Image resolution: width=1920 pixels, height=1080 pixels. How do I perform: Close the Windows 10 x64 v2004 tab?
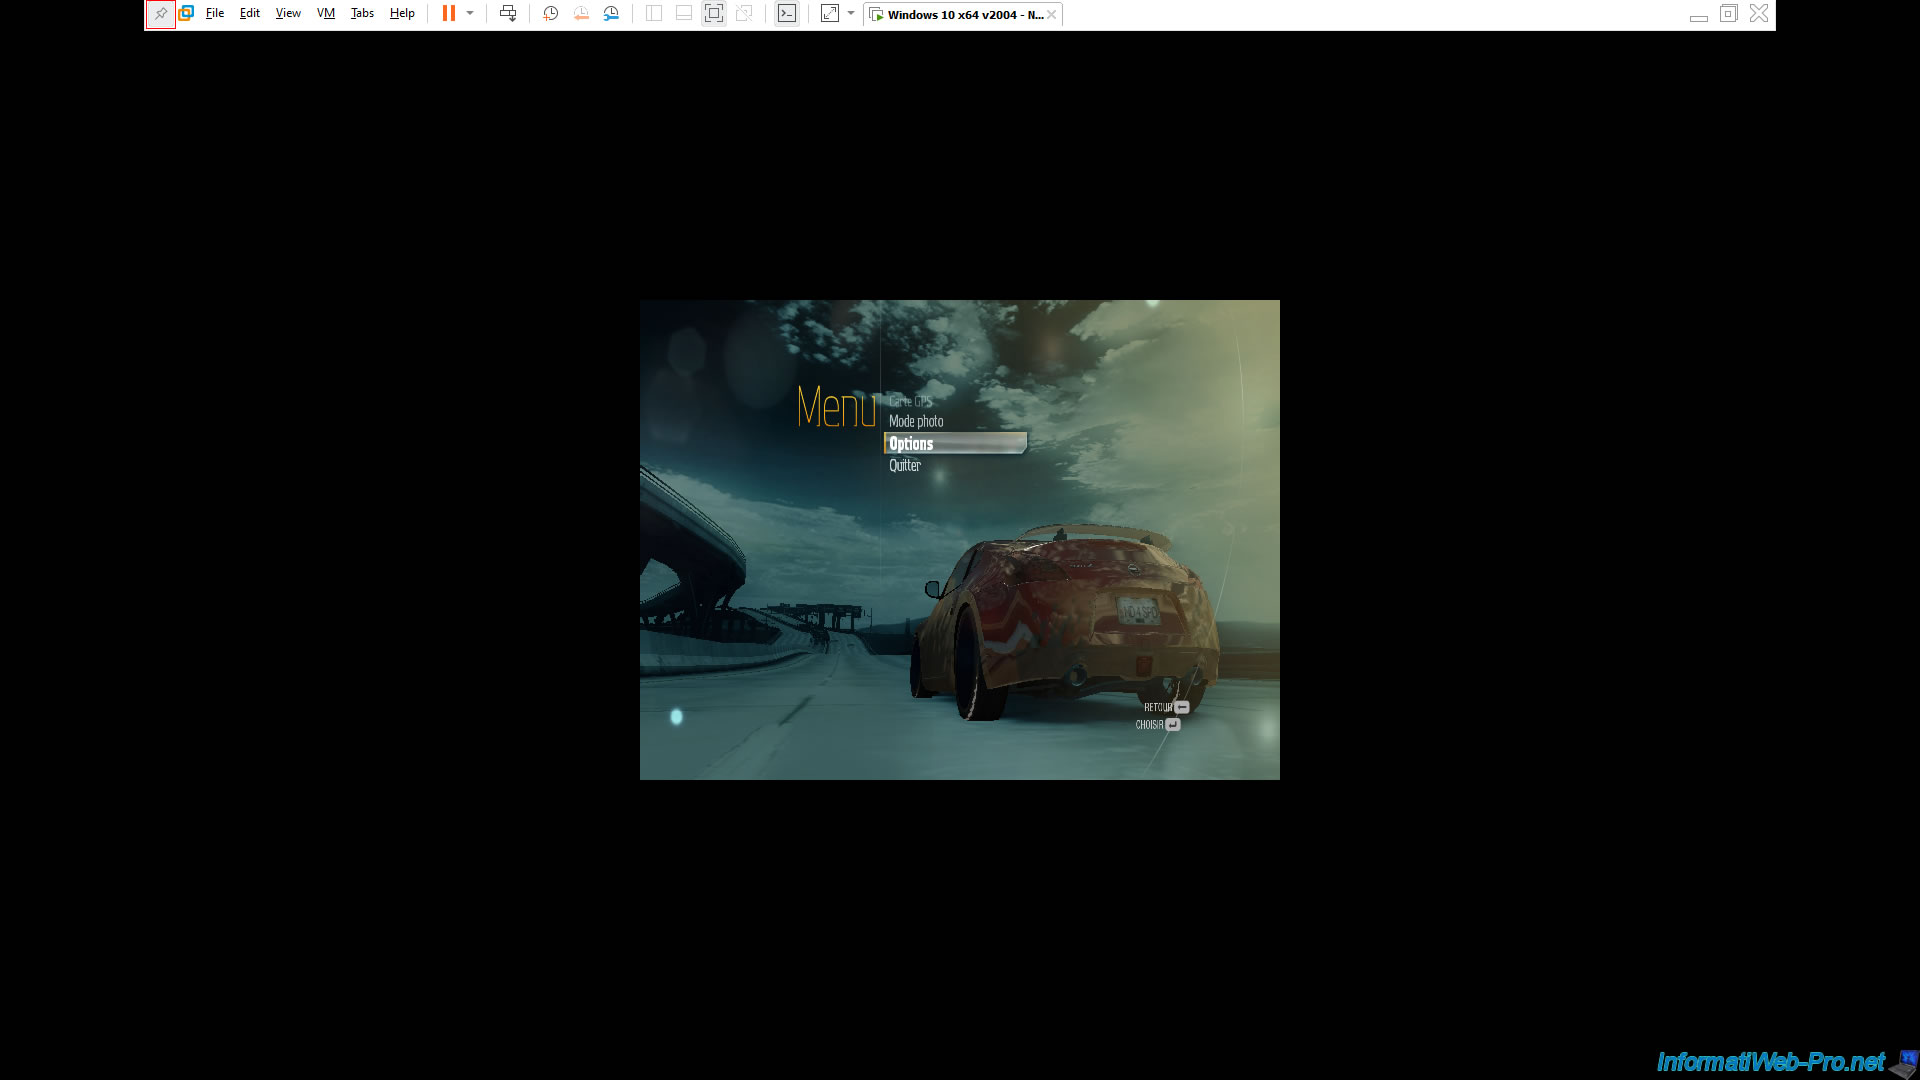[1052, 15]
